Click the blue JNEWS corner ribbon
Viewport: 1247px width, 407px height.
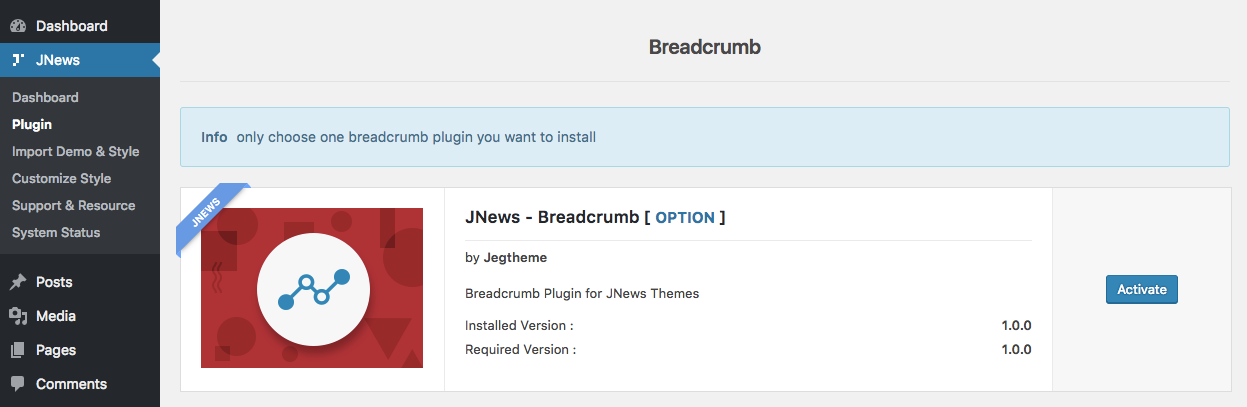[206, 213]
